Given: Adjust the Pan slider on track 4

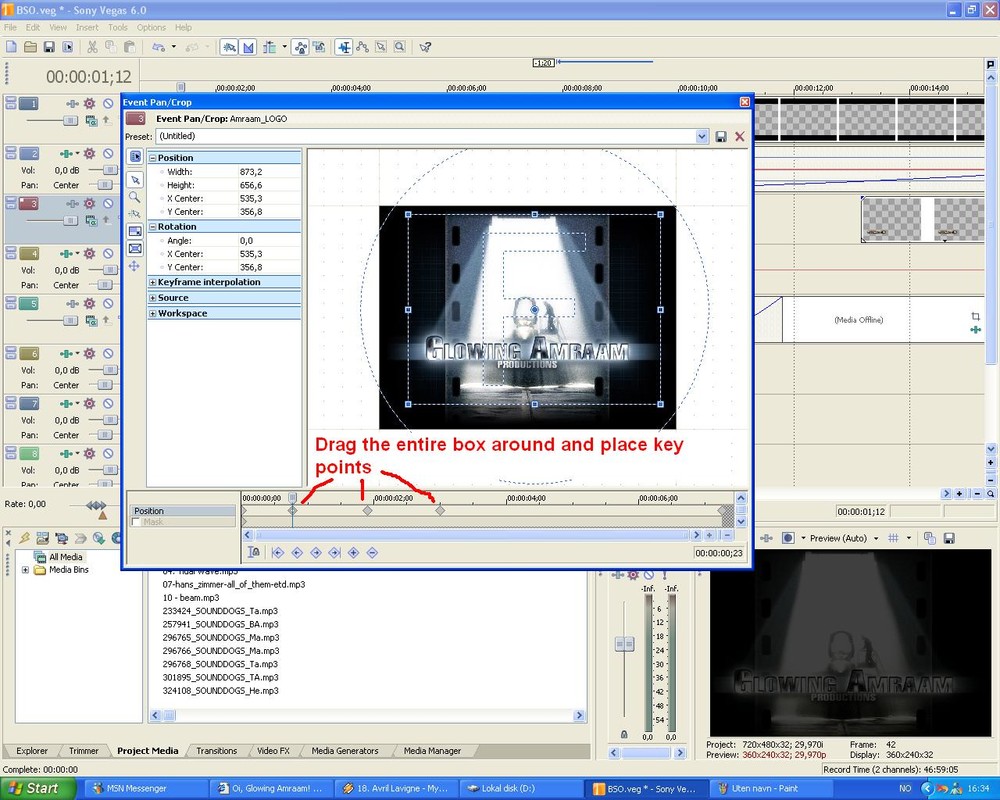Looking at the screenshot, I should coord(103,285).
